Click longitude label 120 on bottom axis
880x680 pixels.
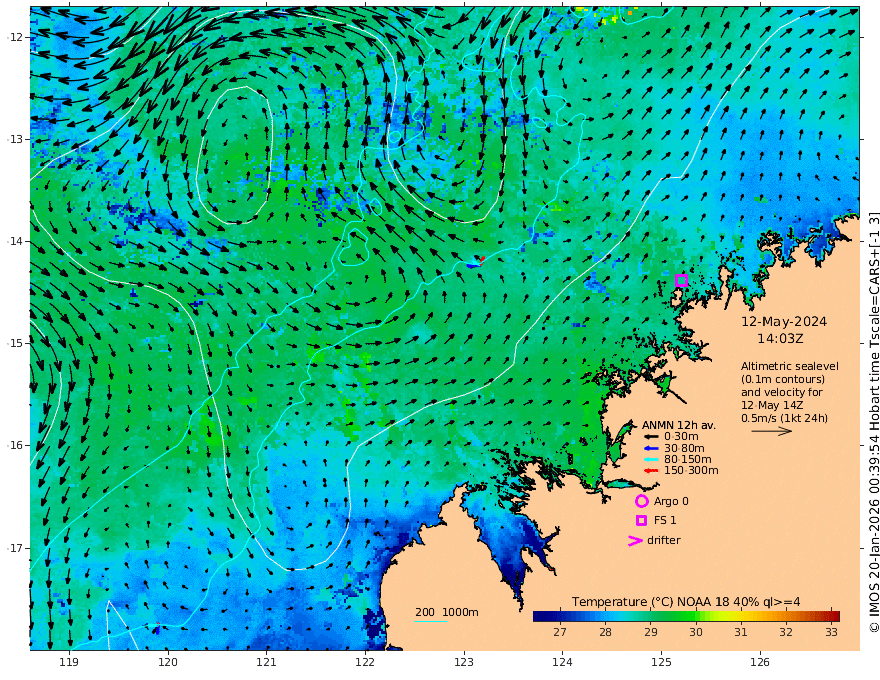(168, 663)
